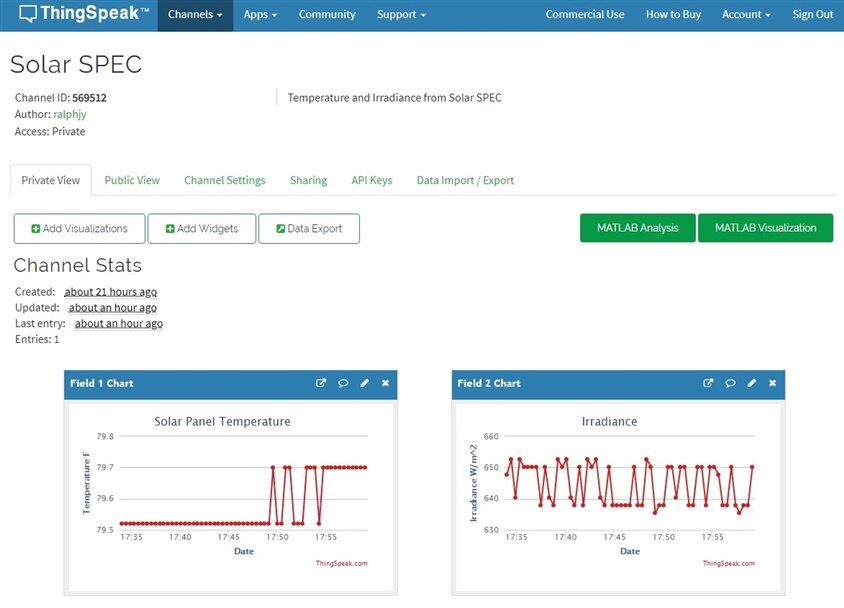Close the Field 1 Chart panel
Image resolution: width=844 pixels, height=608 pixels.
pyautogui.click(x=385, y=383)
